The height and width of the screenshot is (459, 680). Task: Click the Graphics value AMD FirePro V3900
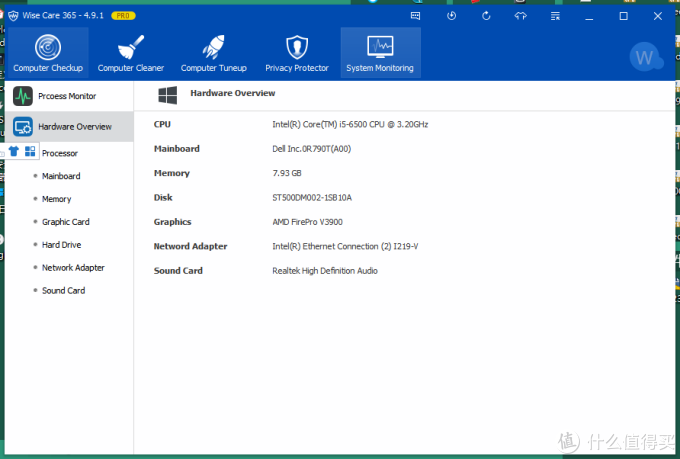point(307,222)
